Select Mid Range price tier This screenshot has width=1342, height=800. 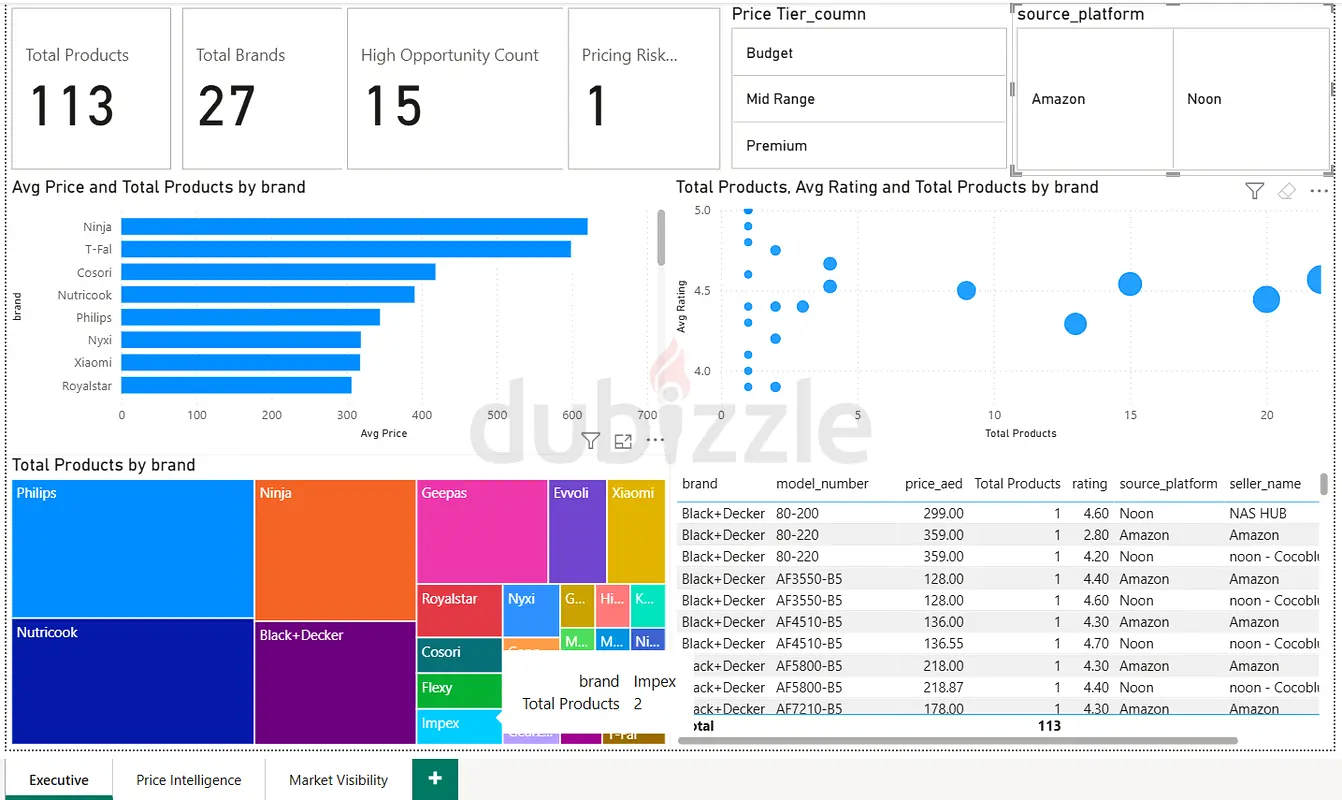869,99
